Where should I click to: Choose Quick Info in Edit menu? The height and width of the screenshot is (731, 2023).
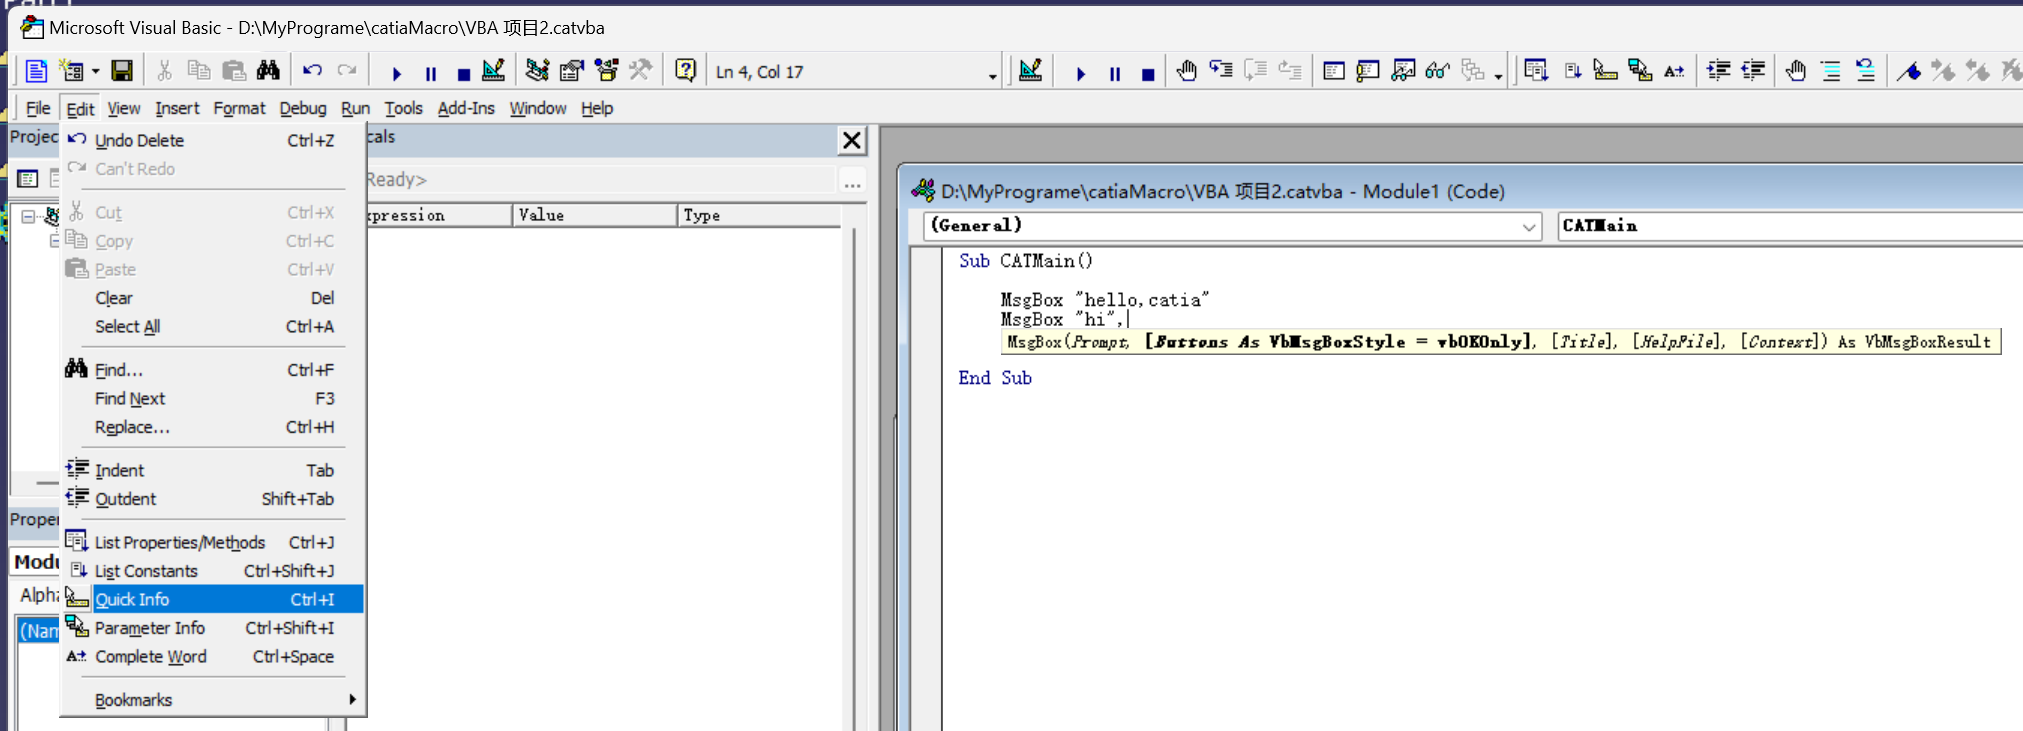click(212, 599)
